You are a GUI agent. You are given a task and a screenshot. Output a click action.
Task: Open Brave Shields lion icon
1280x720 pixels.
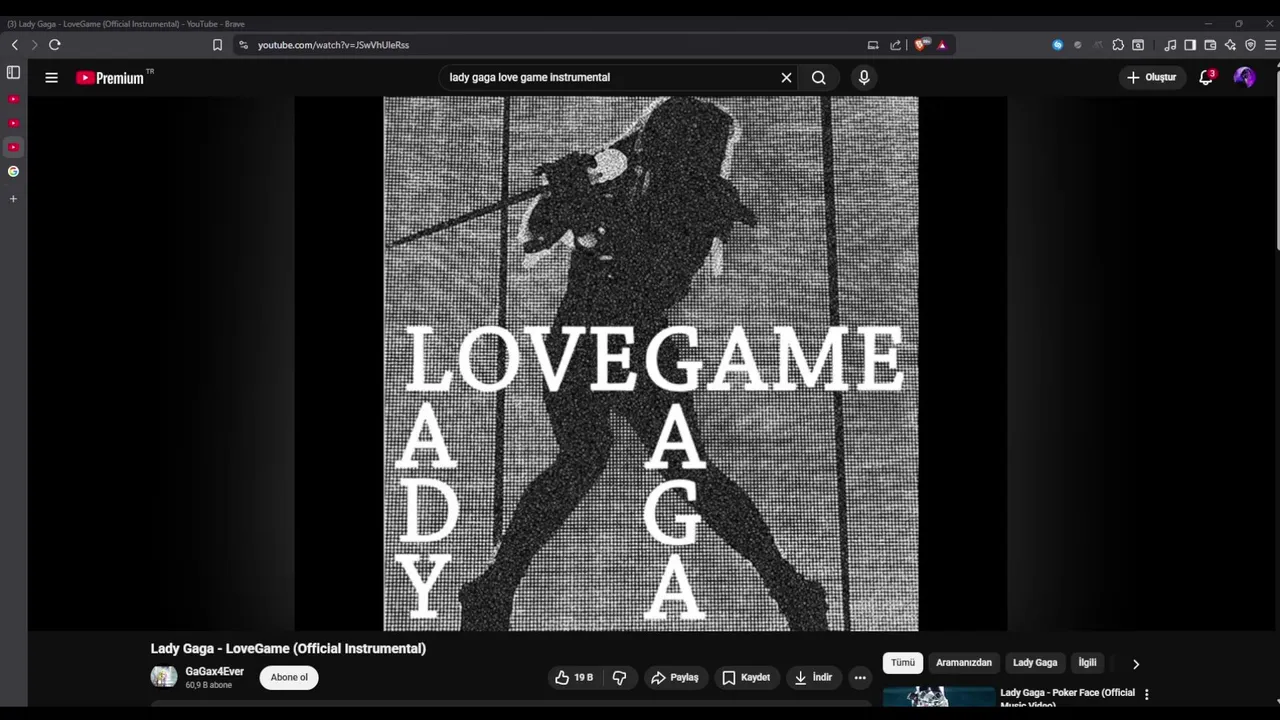tap(921, 45)
